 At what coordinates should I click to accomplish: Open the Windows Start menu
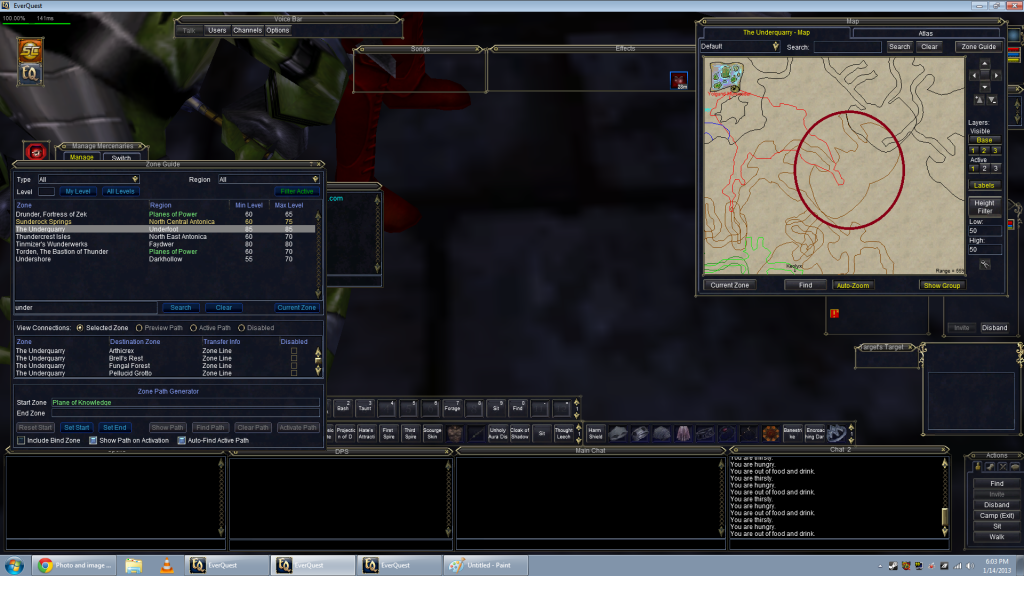coord(14,566)
